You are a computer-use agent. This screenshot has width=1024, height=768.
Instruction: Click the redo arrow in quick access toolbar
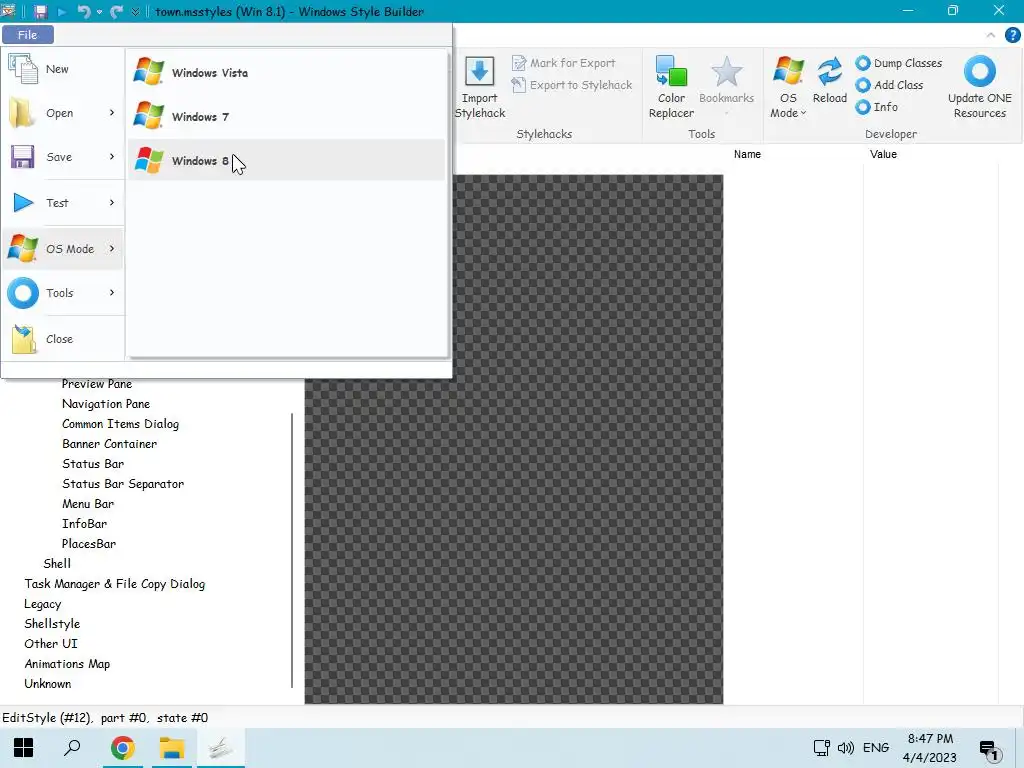116,11
